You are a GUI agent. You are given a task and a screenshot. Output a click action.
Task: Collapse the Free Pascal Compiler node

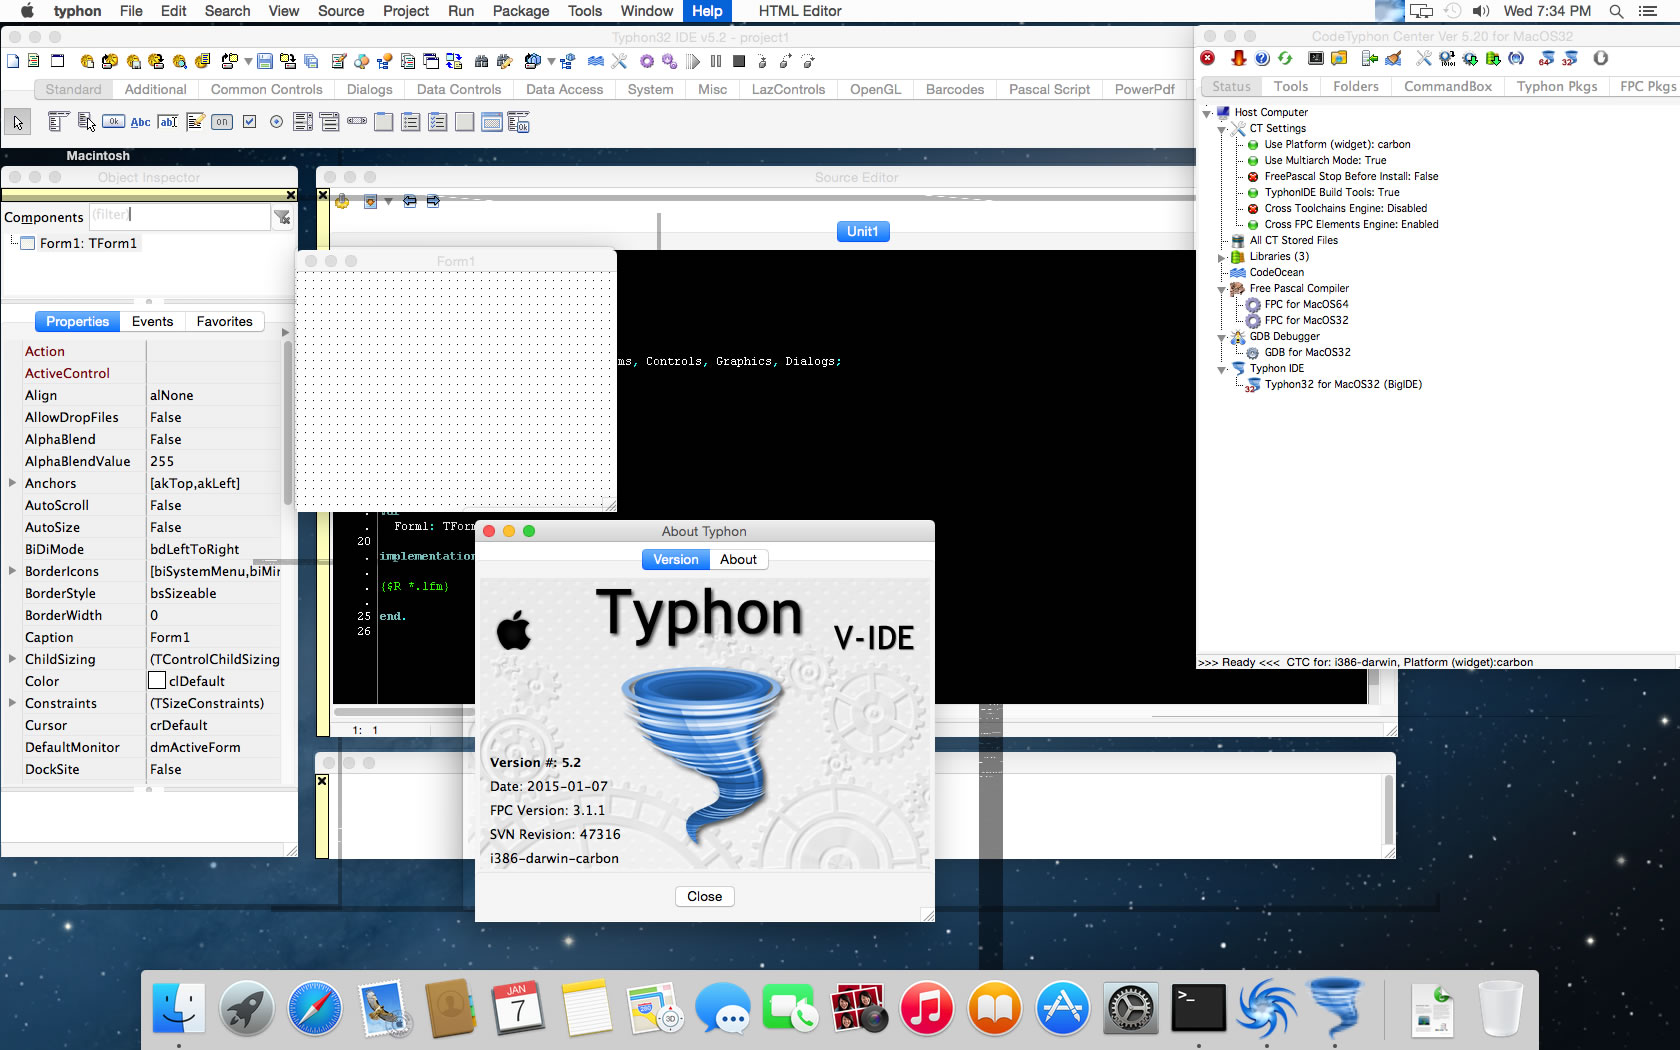1222,289
